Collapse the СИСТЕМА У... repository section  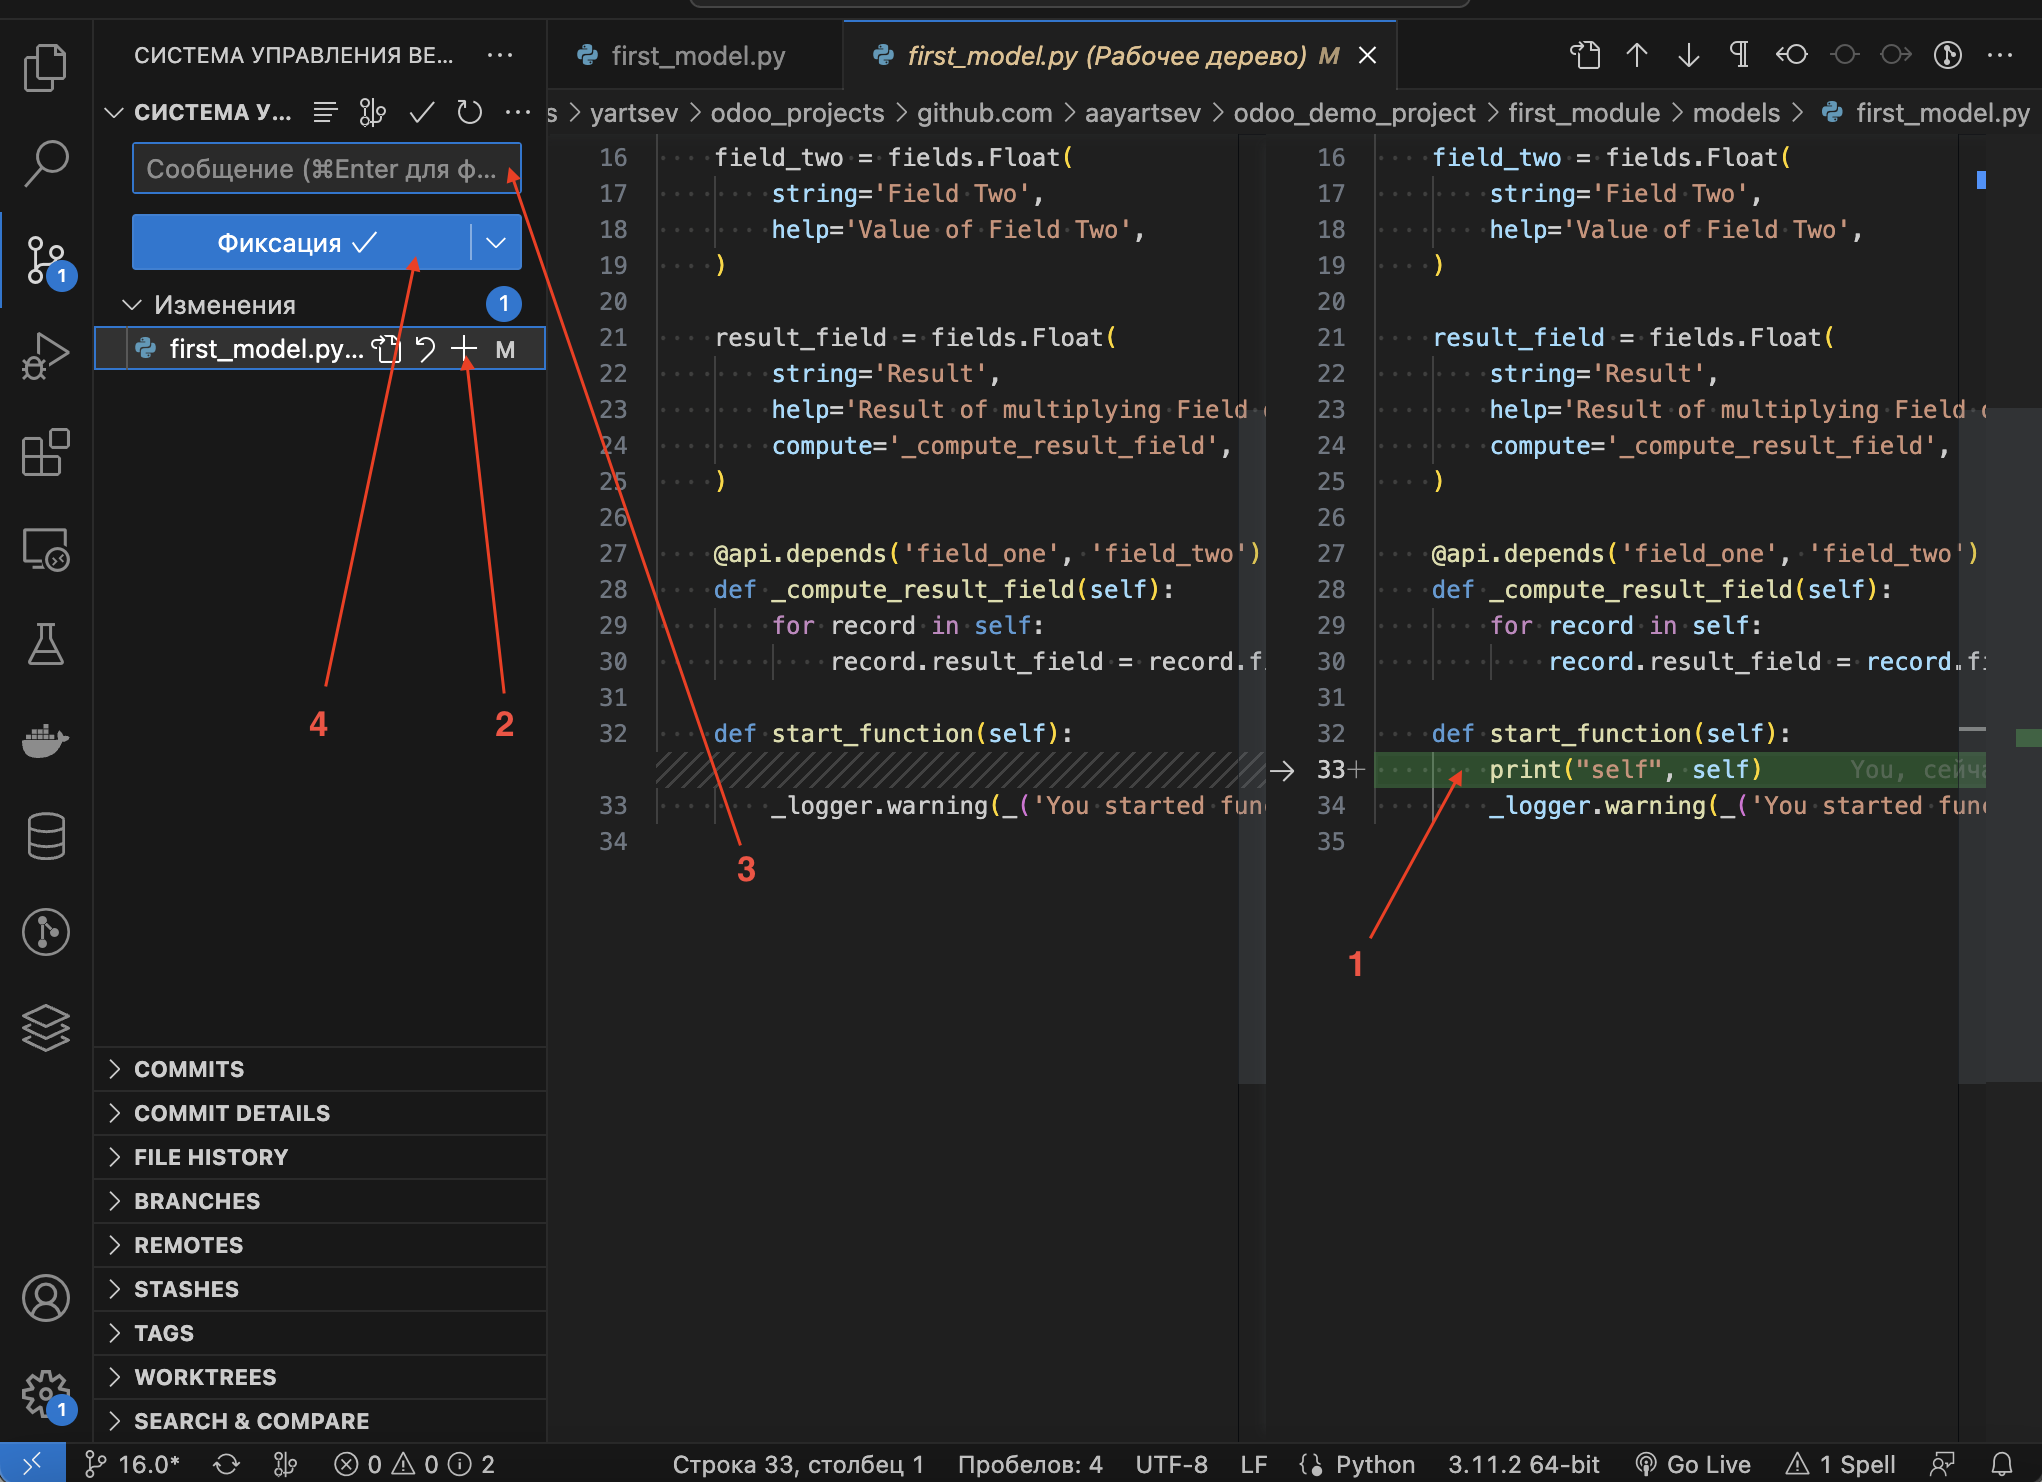click(x=114, y=112)
